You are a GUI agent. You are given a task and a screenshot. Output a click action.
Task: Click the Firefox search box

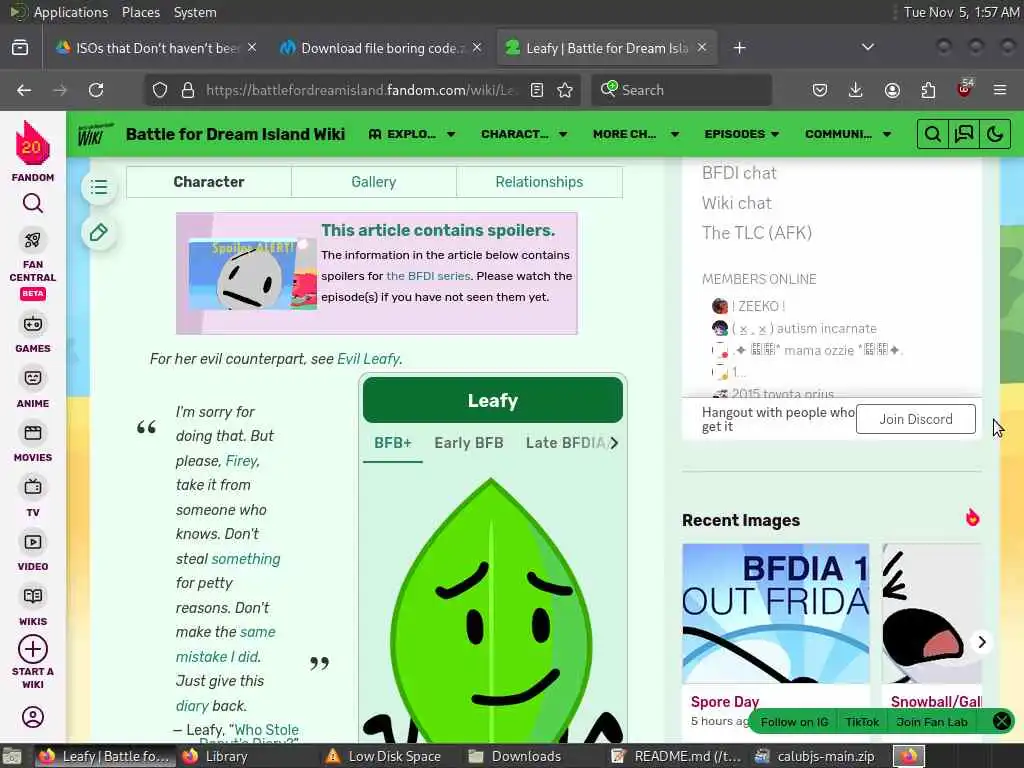coord(682,90)
